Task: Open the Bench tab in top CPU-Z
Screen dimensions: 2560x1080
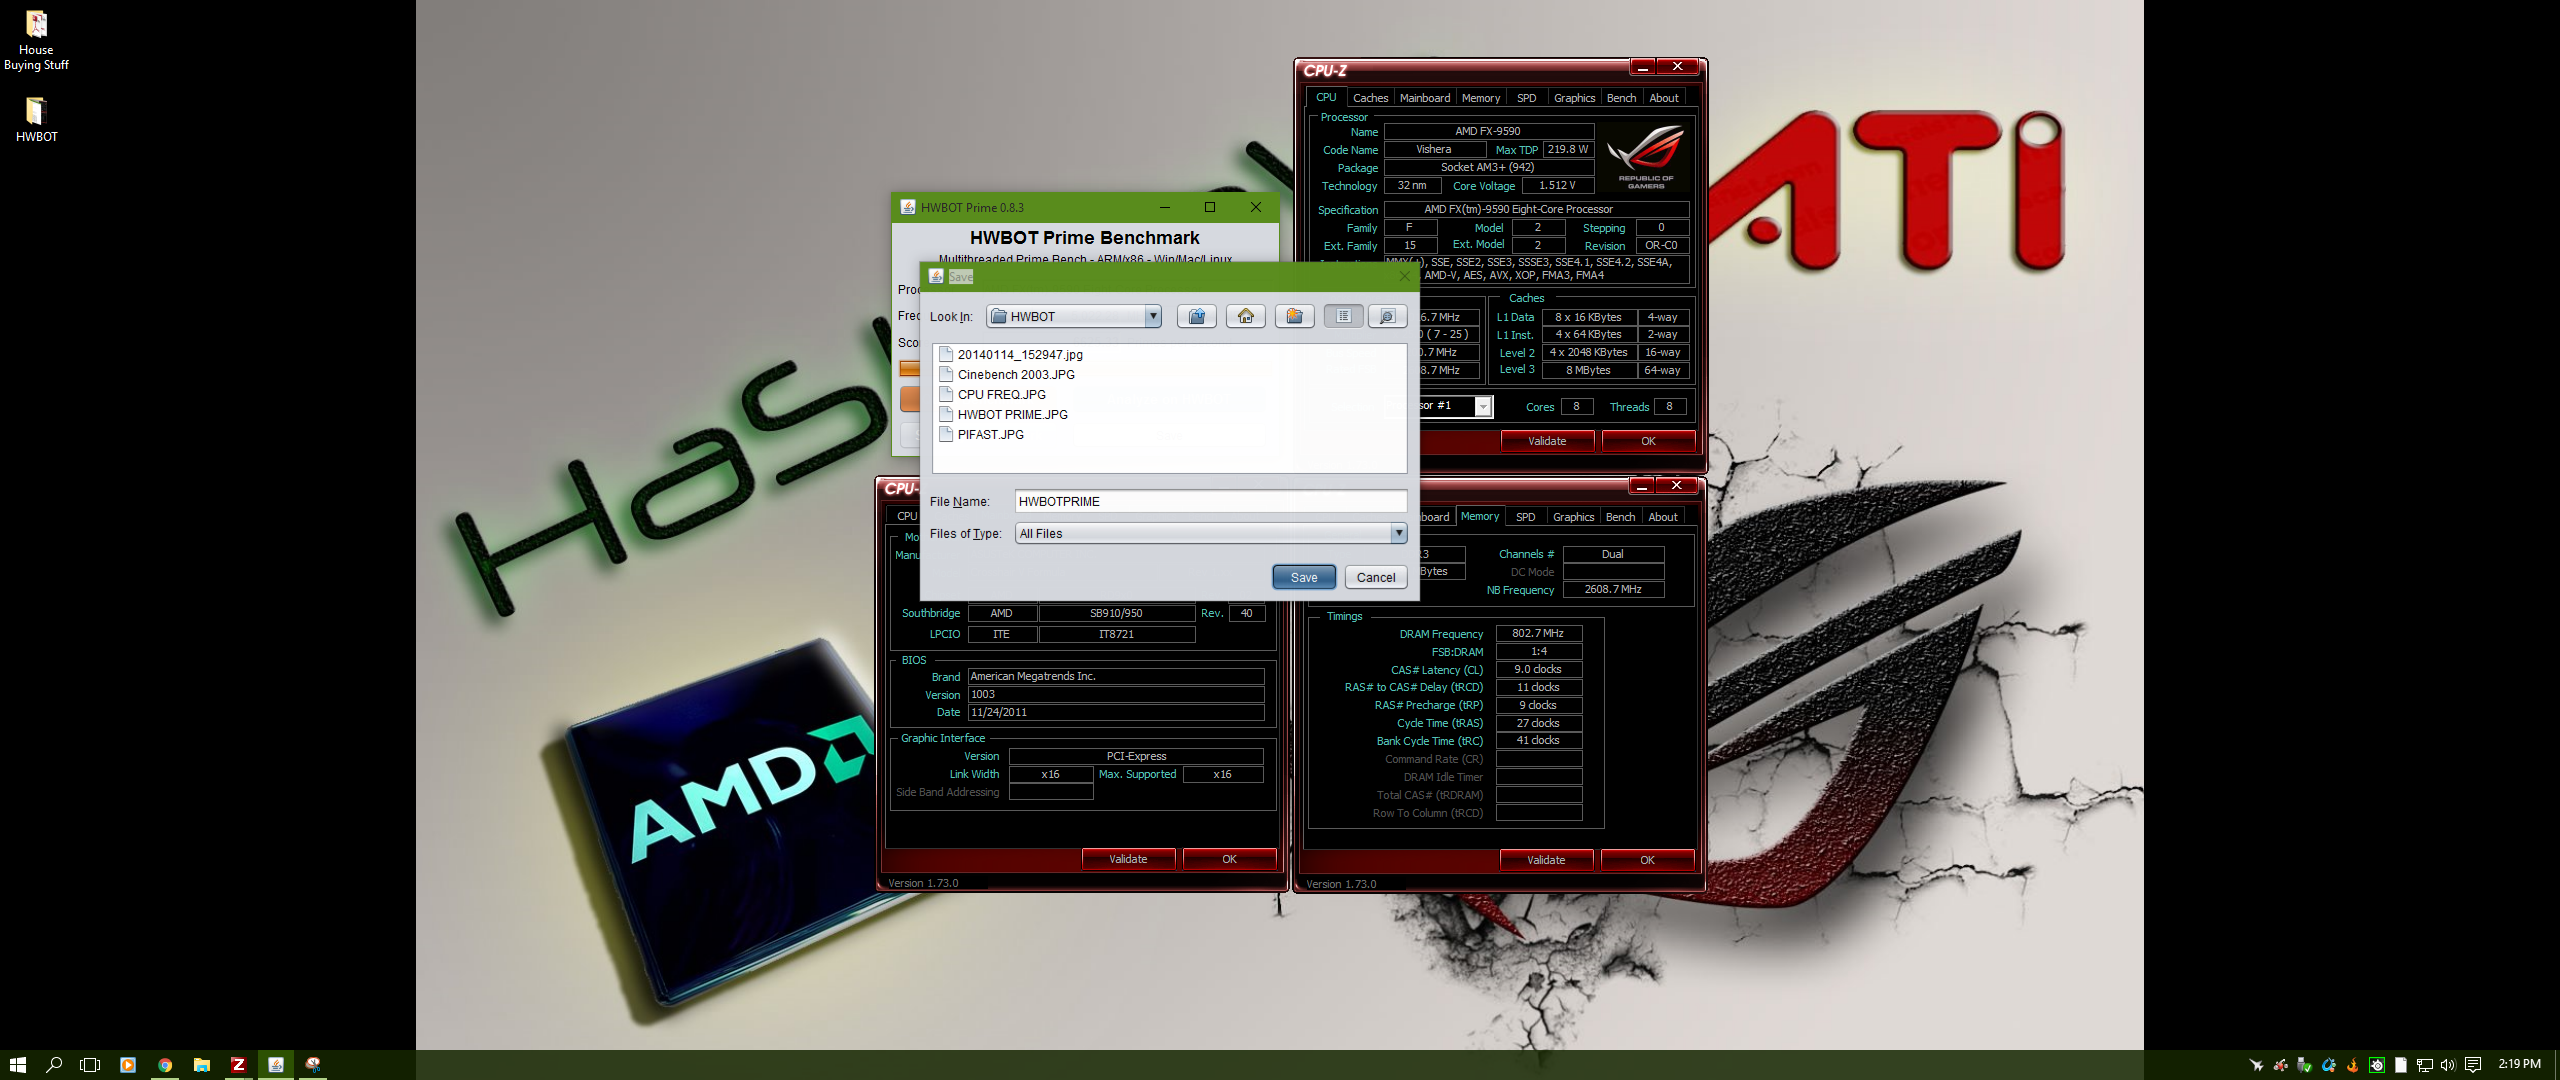Action: [x=1621, y=98]
